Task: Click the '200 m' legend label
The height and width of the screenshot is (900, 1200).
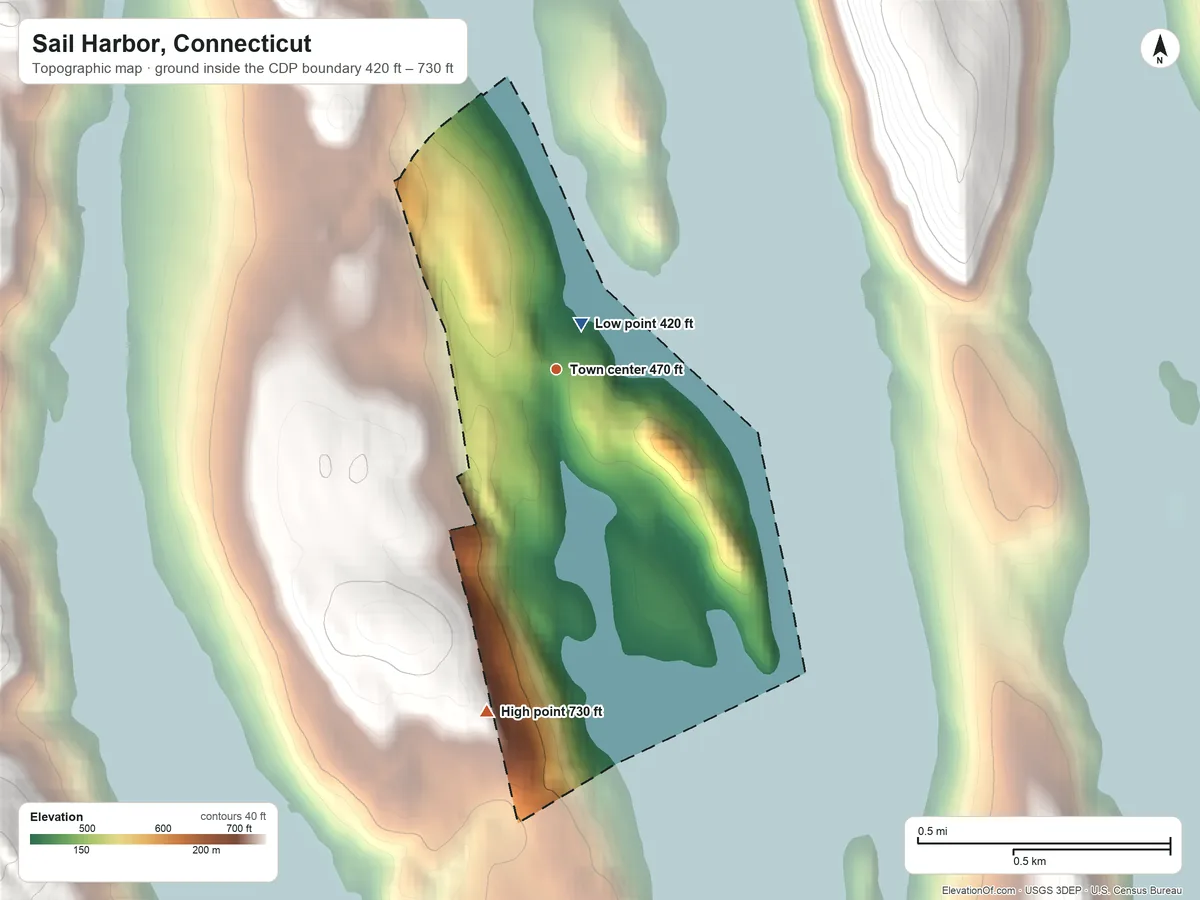Action: 206,851
